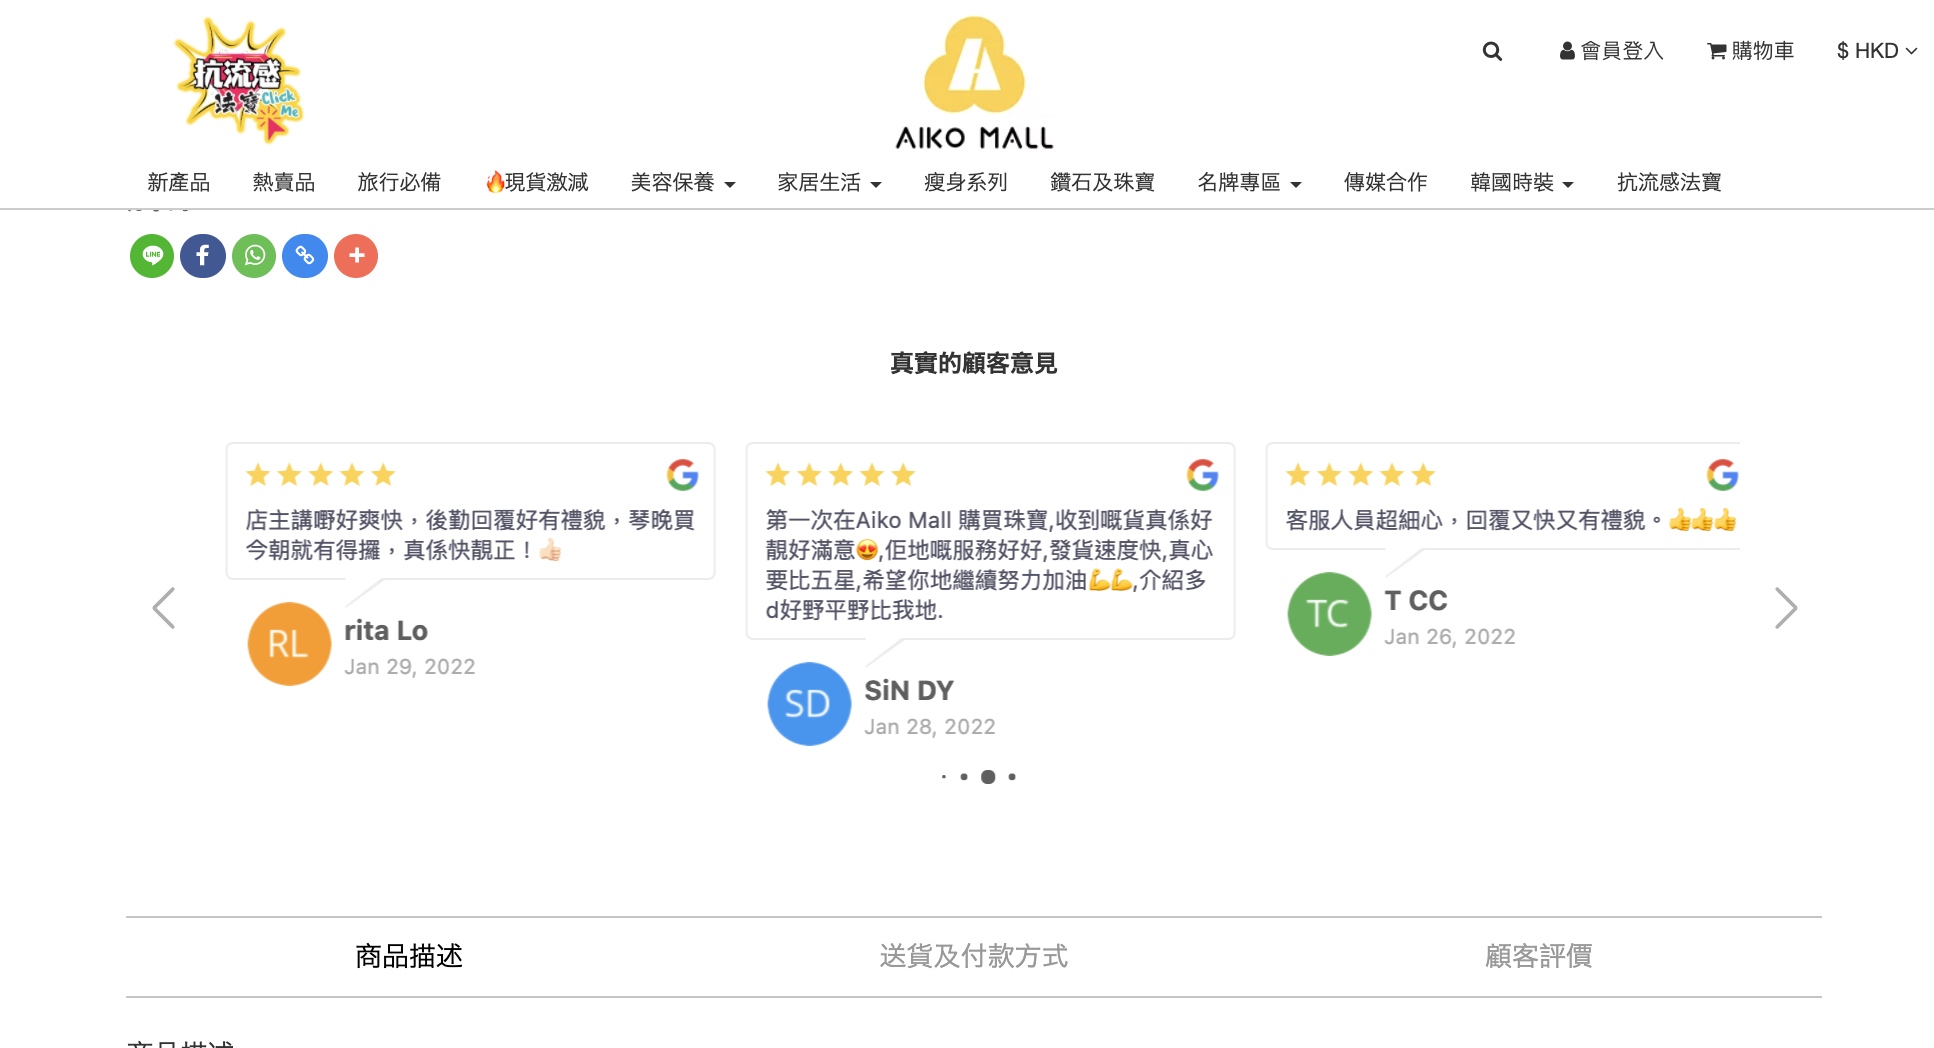Click the RL avatar of rita Lo

click(289, 644)
